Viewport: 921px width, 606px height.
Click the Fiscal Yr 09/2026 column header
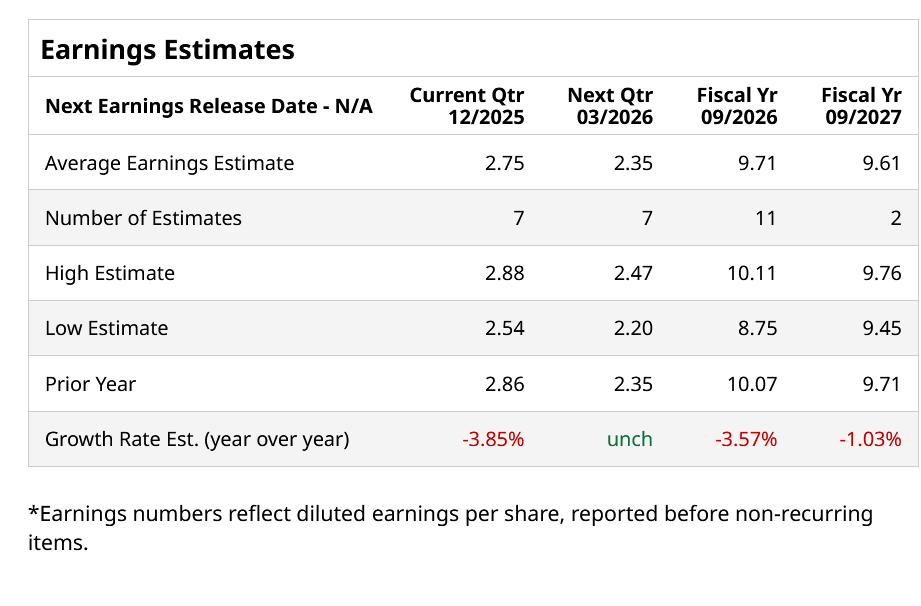point(737,106)
